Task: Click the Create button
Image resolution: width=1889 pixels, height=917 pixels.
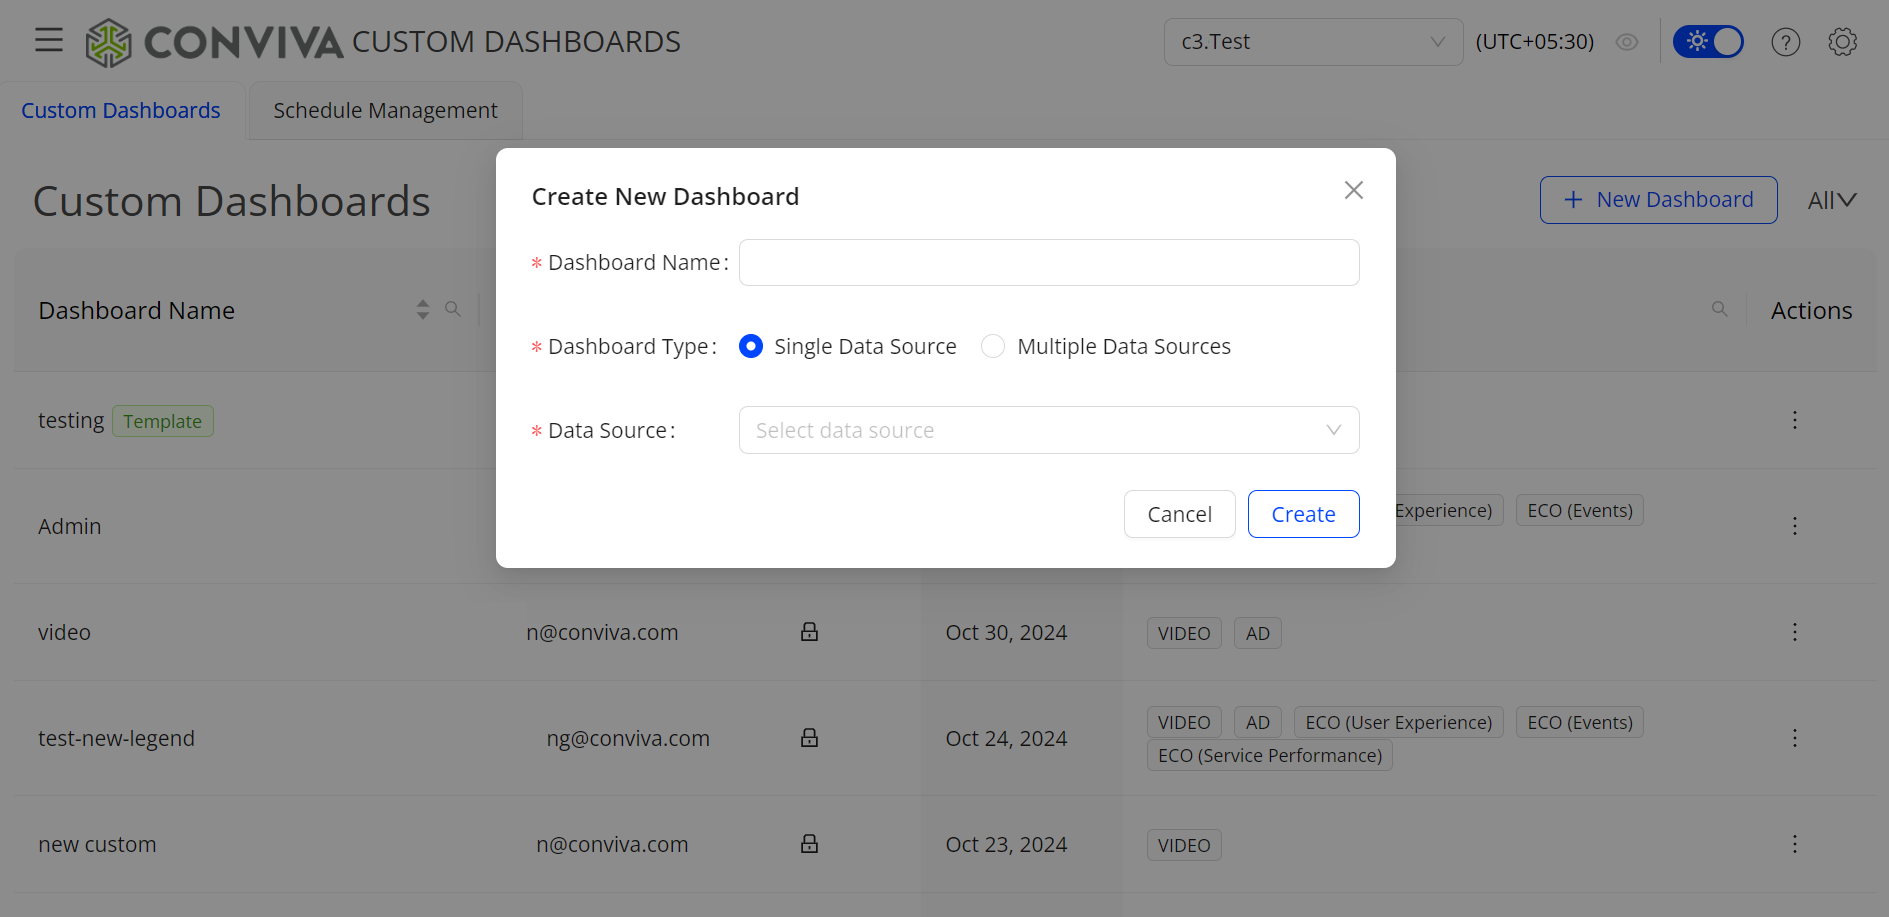Action: pyautogui.click(x=1303, y=514)
